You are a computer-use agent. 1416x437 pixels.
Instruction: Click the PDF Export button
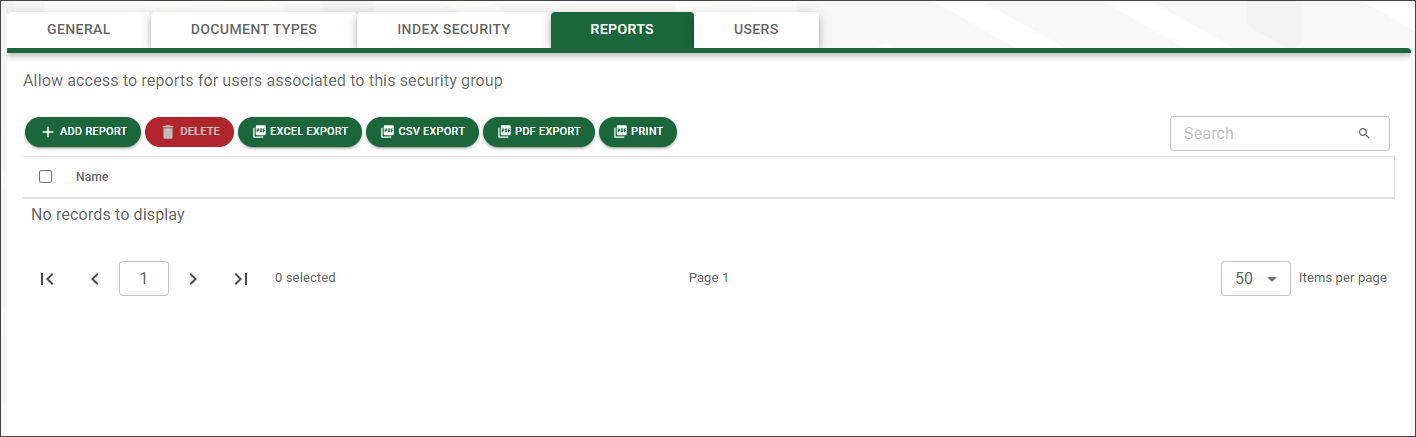click(x=539, y=132)
